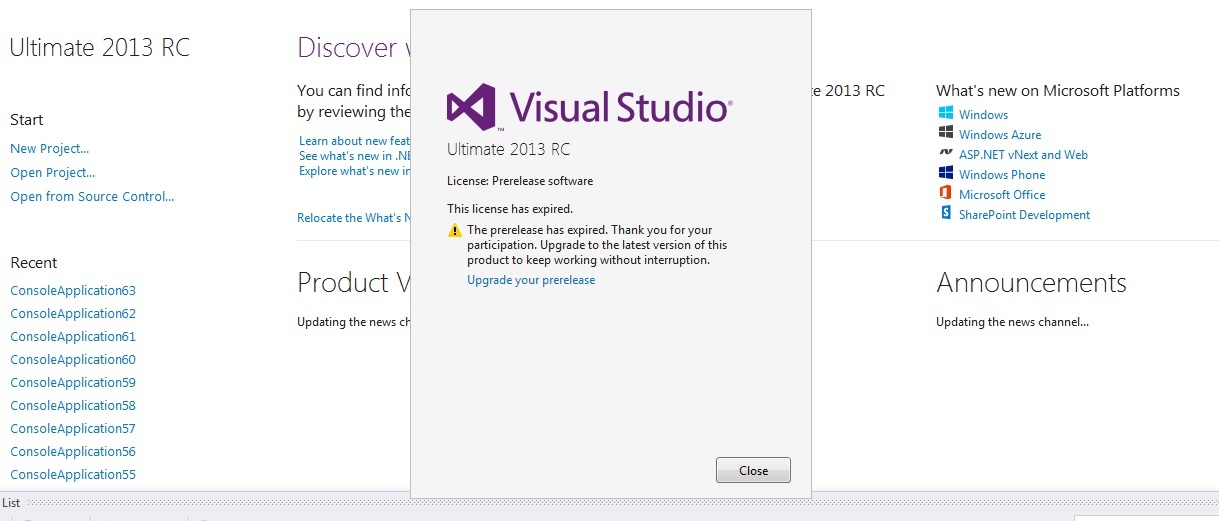
Task: Click the Announcements heading
Action: [1031, 283]
